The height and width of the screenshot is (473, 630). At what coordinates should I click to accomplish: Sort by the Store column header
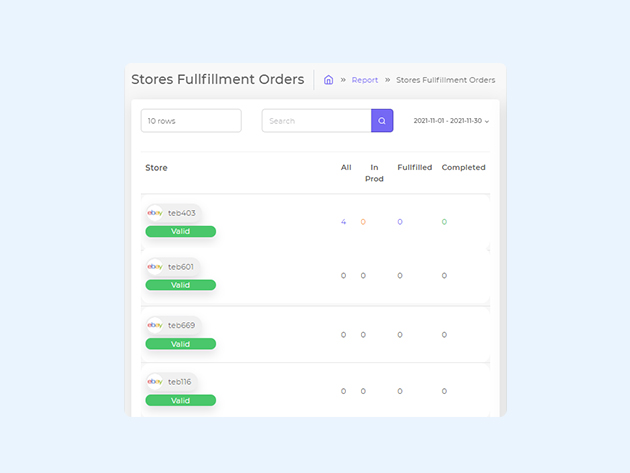click(156, 168)
